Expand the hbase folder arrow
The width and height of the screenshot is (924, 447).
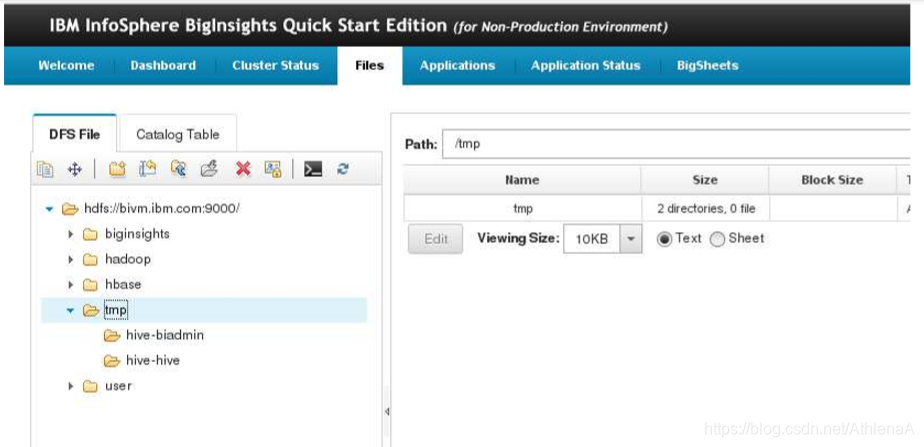[71, 285]
